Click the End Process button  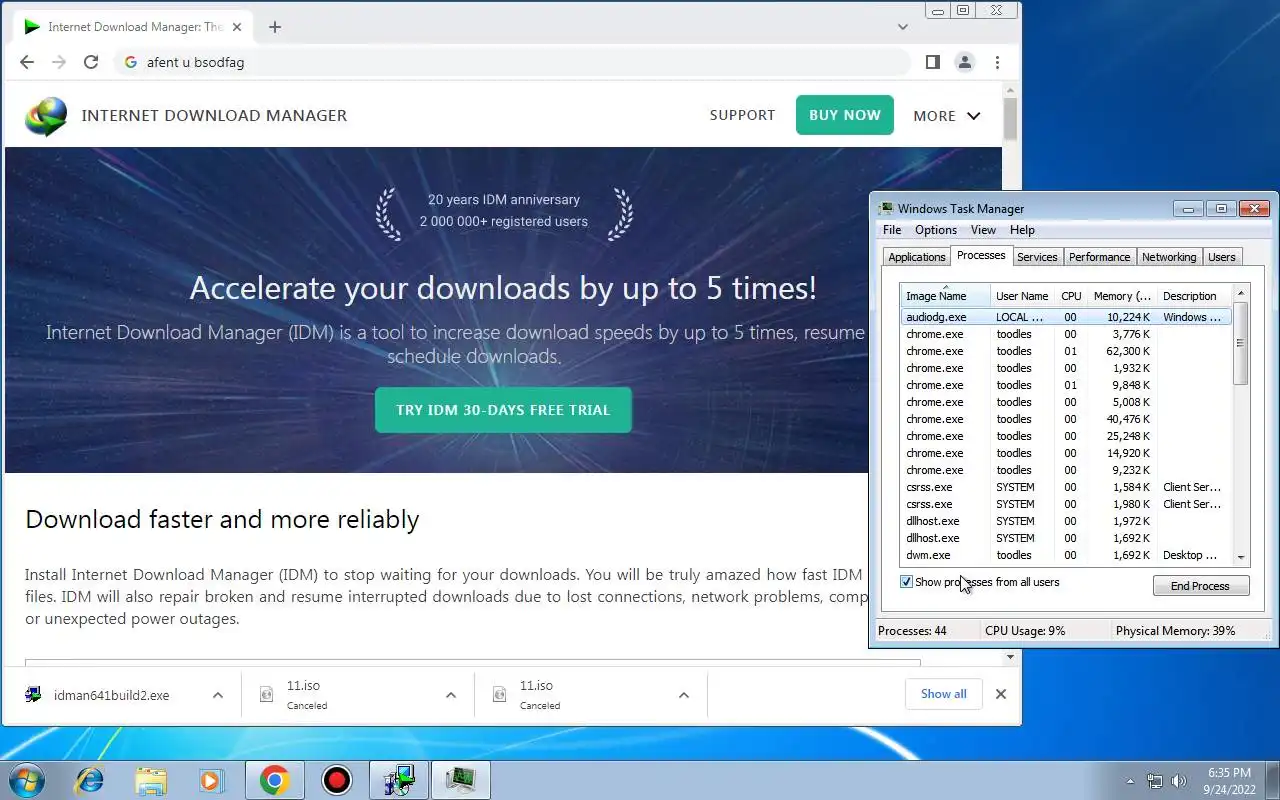pyautogui.click(x=1200, y=586)
